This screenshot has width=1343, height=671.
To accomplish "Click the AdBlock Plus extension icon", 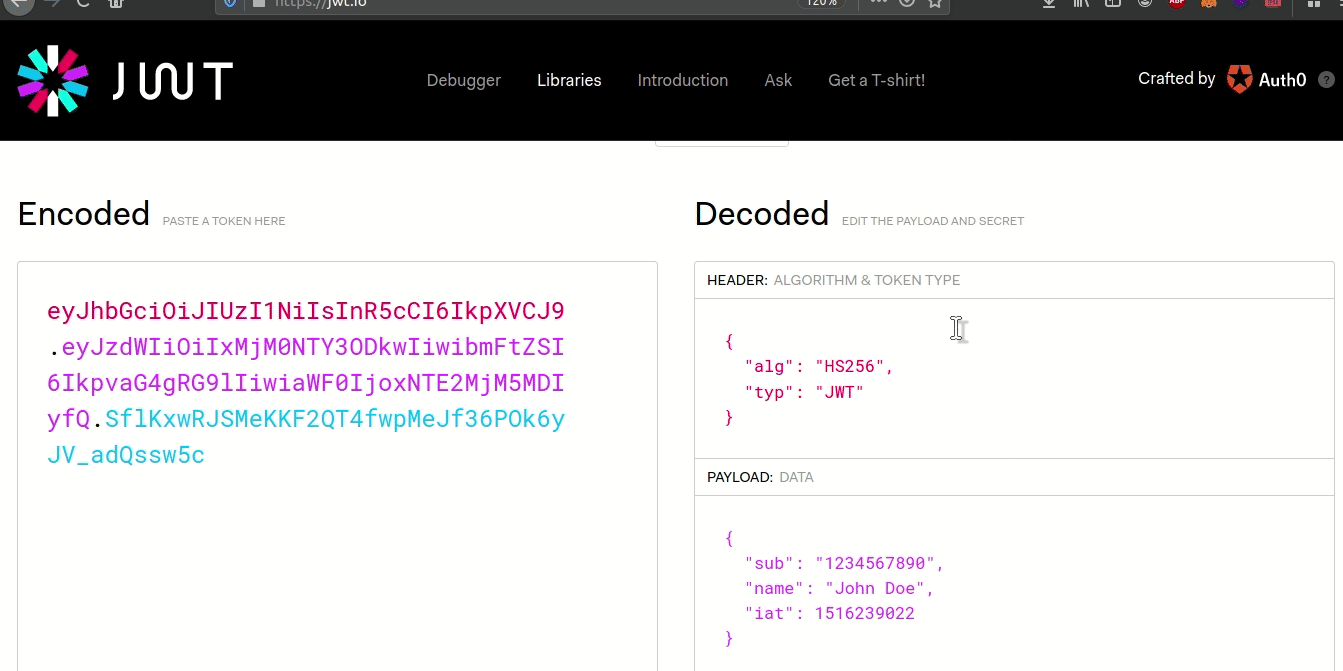I will tap(1177, 4).
